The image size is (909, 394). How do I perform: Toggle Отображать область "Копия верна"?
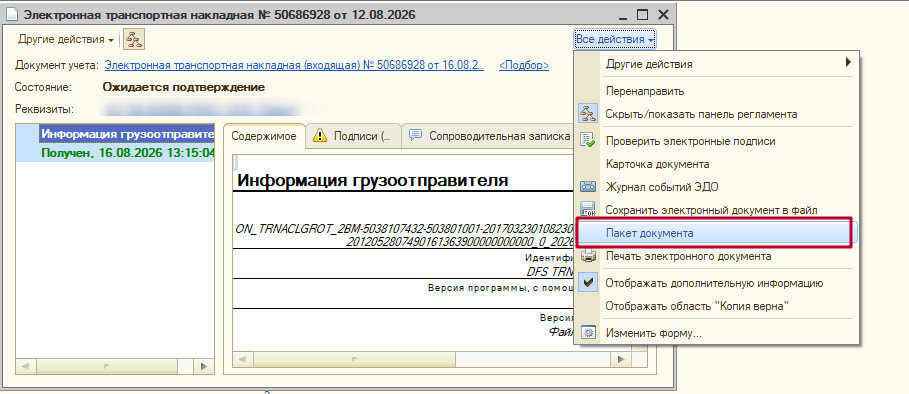coord(716,305)
